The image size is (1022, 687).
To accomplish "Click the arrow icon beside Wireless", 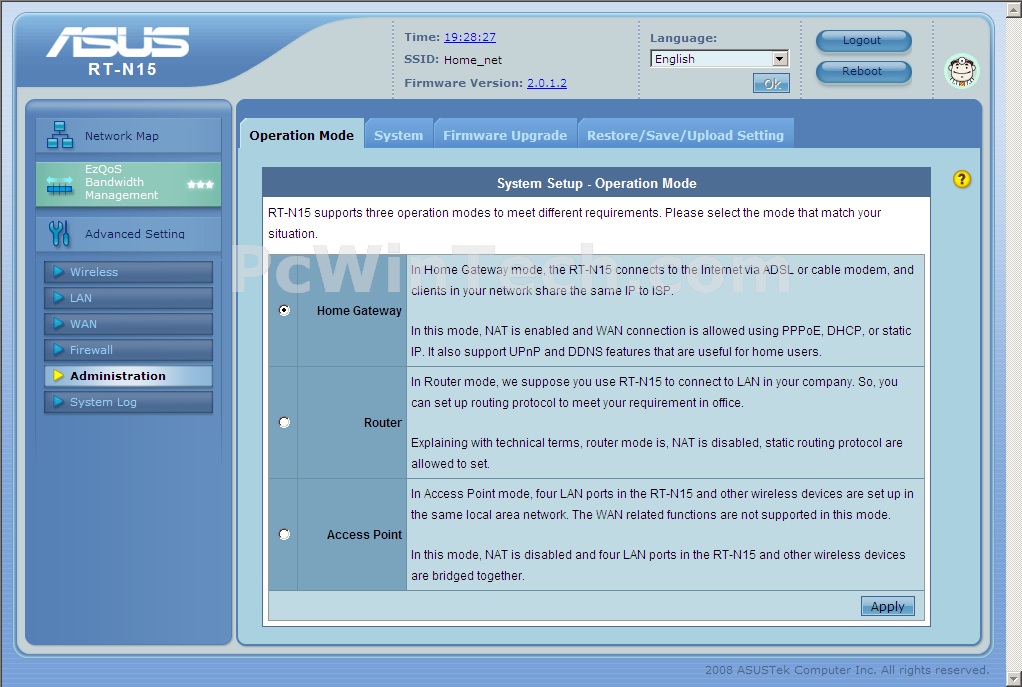I will (59, 271).
